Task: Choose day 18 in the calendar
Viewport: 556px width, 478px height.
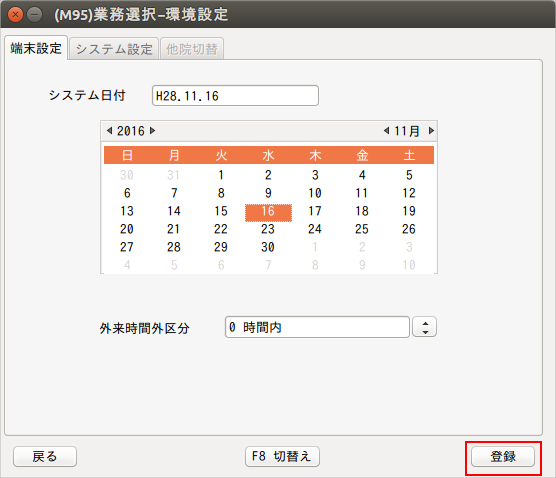Action: click(362, 211)
